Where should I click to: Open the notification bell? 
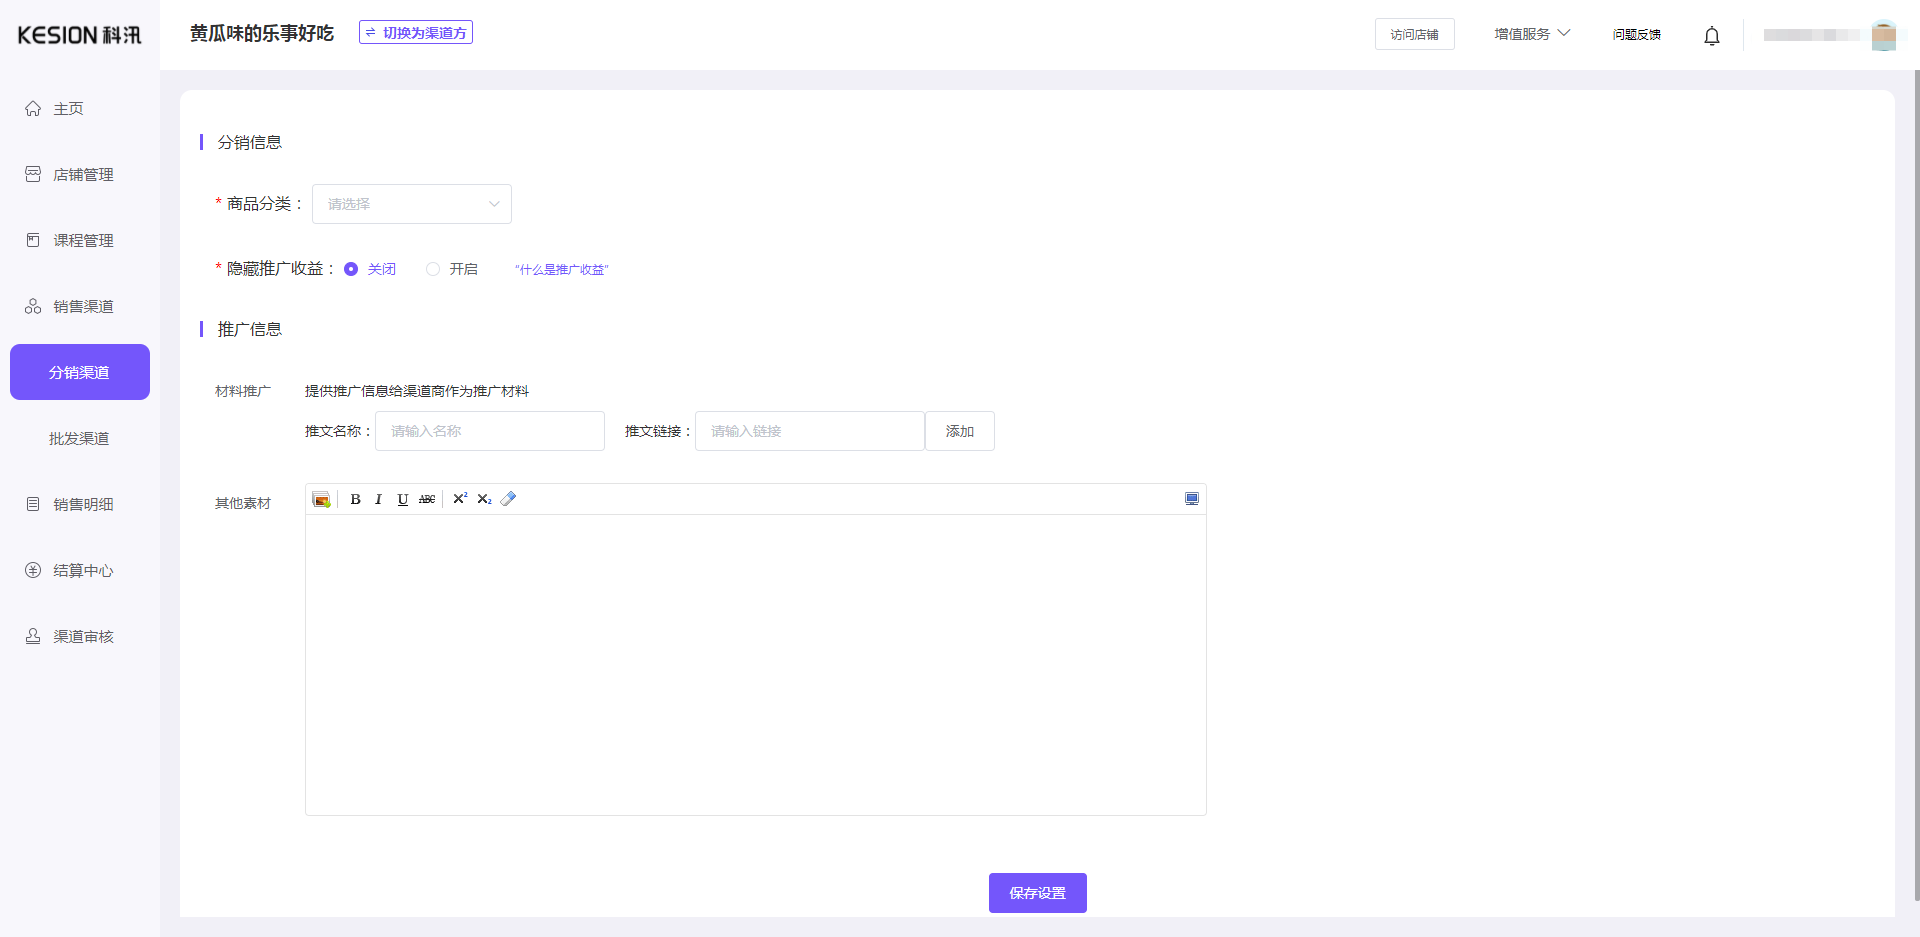pos(1711,36)
